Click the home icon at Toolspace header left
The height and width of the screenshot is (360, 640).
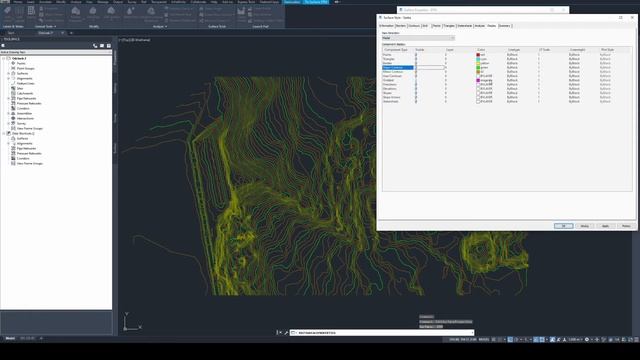point(3,46)
